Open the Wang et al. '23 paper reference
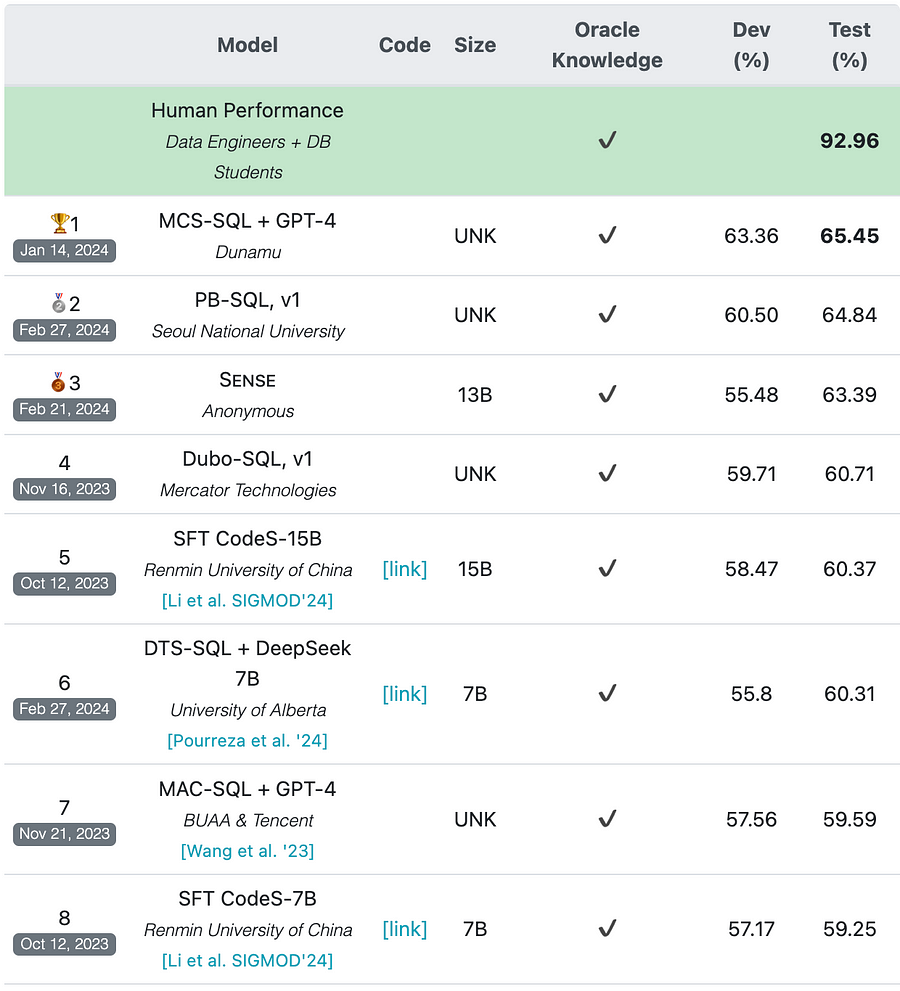The height and width of the screenshot is (991, 900). point(247,851)
